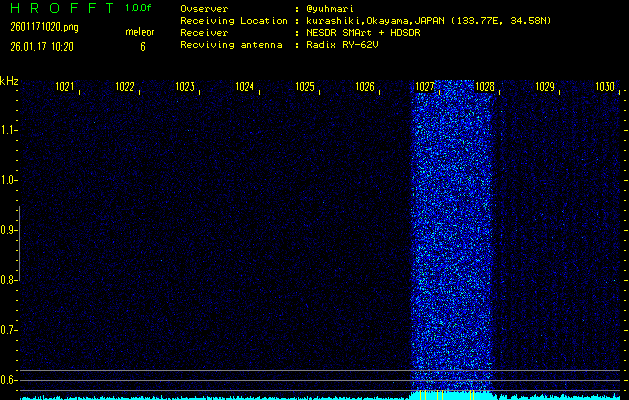The height and width of the screenshot is (400, 629).
Task: Click the timestamp 26.01.17 10:20
Action: point(42,47)
